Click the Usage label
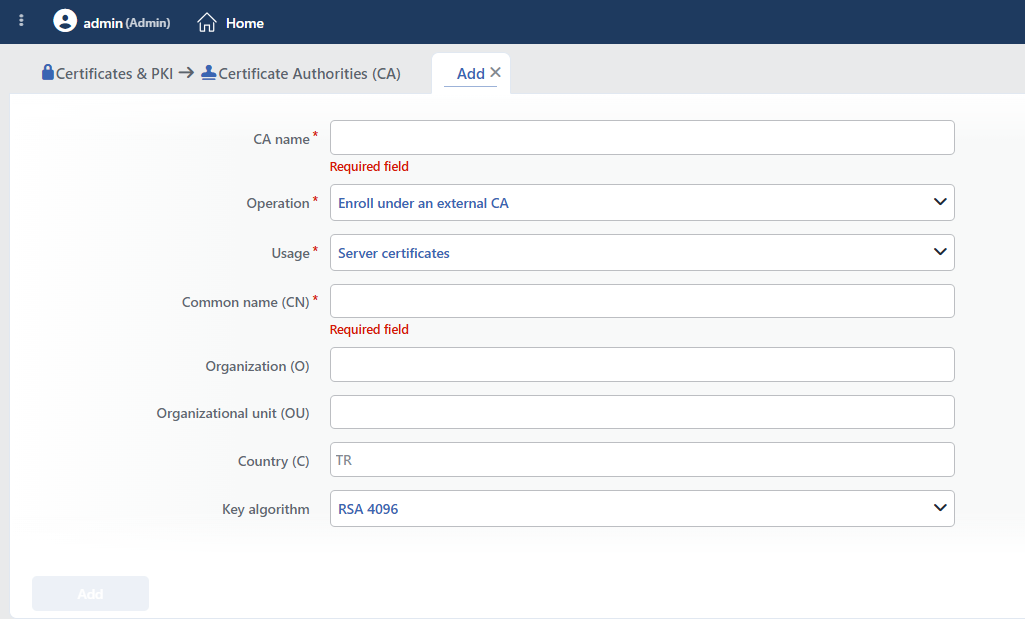The image size is (1025, 619). [x=290, y=253]
